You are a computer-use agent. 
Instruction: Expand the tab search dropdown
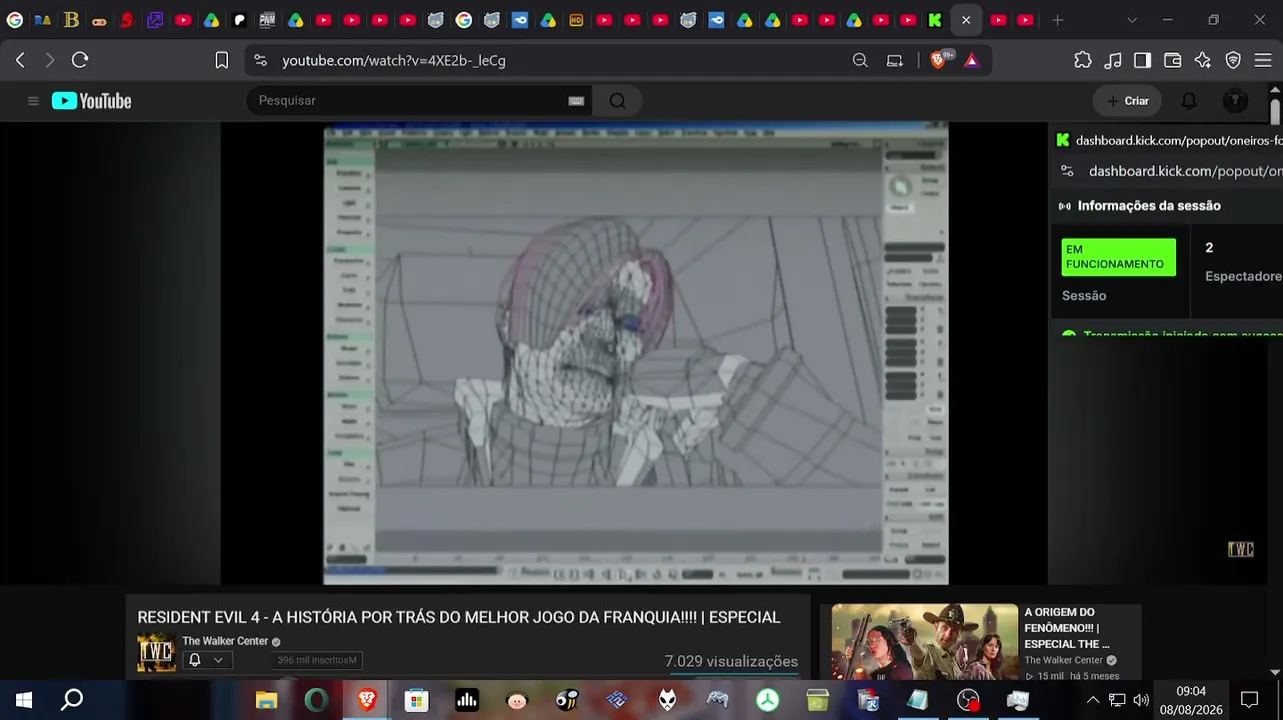[1132, 20]
